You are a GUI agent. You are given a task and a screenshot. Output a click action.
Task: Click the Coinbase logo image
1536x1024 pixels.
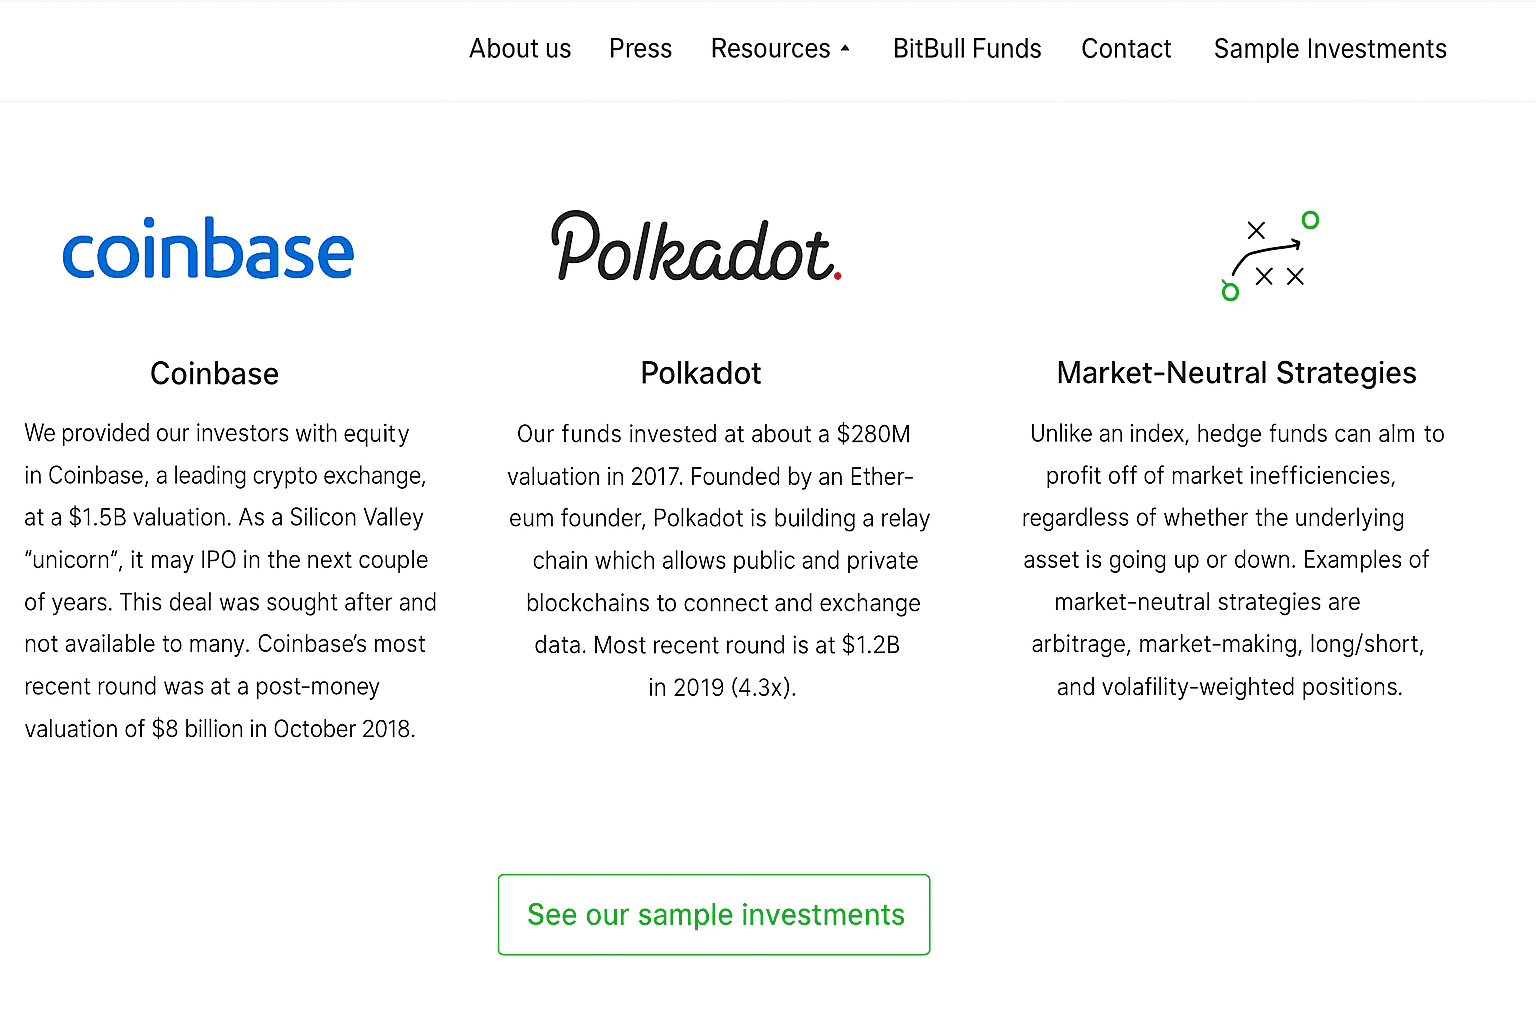[x=208, y=250]
